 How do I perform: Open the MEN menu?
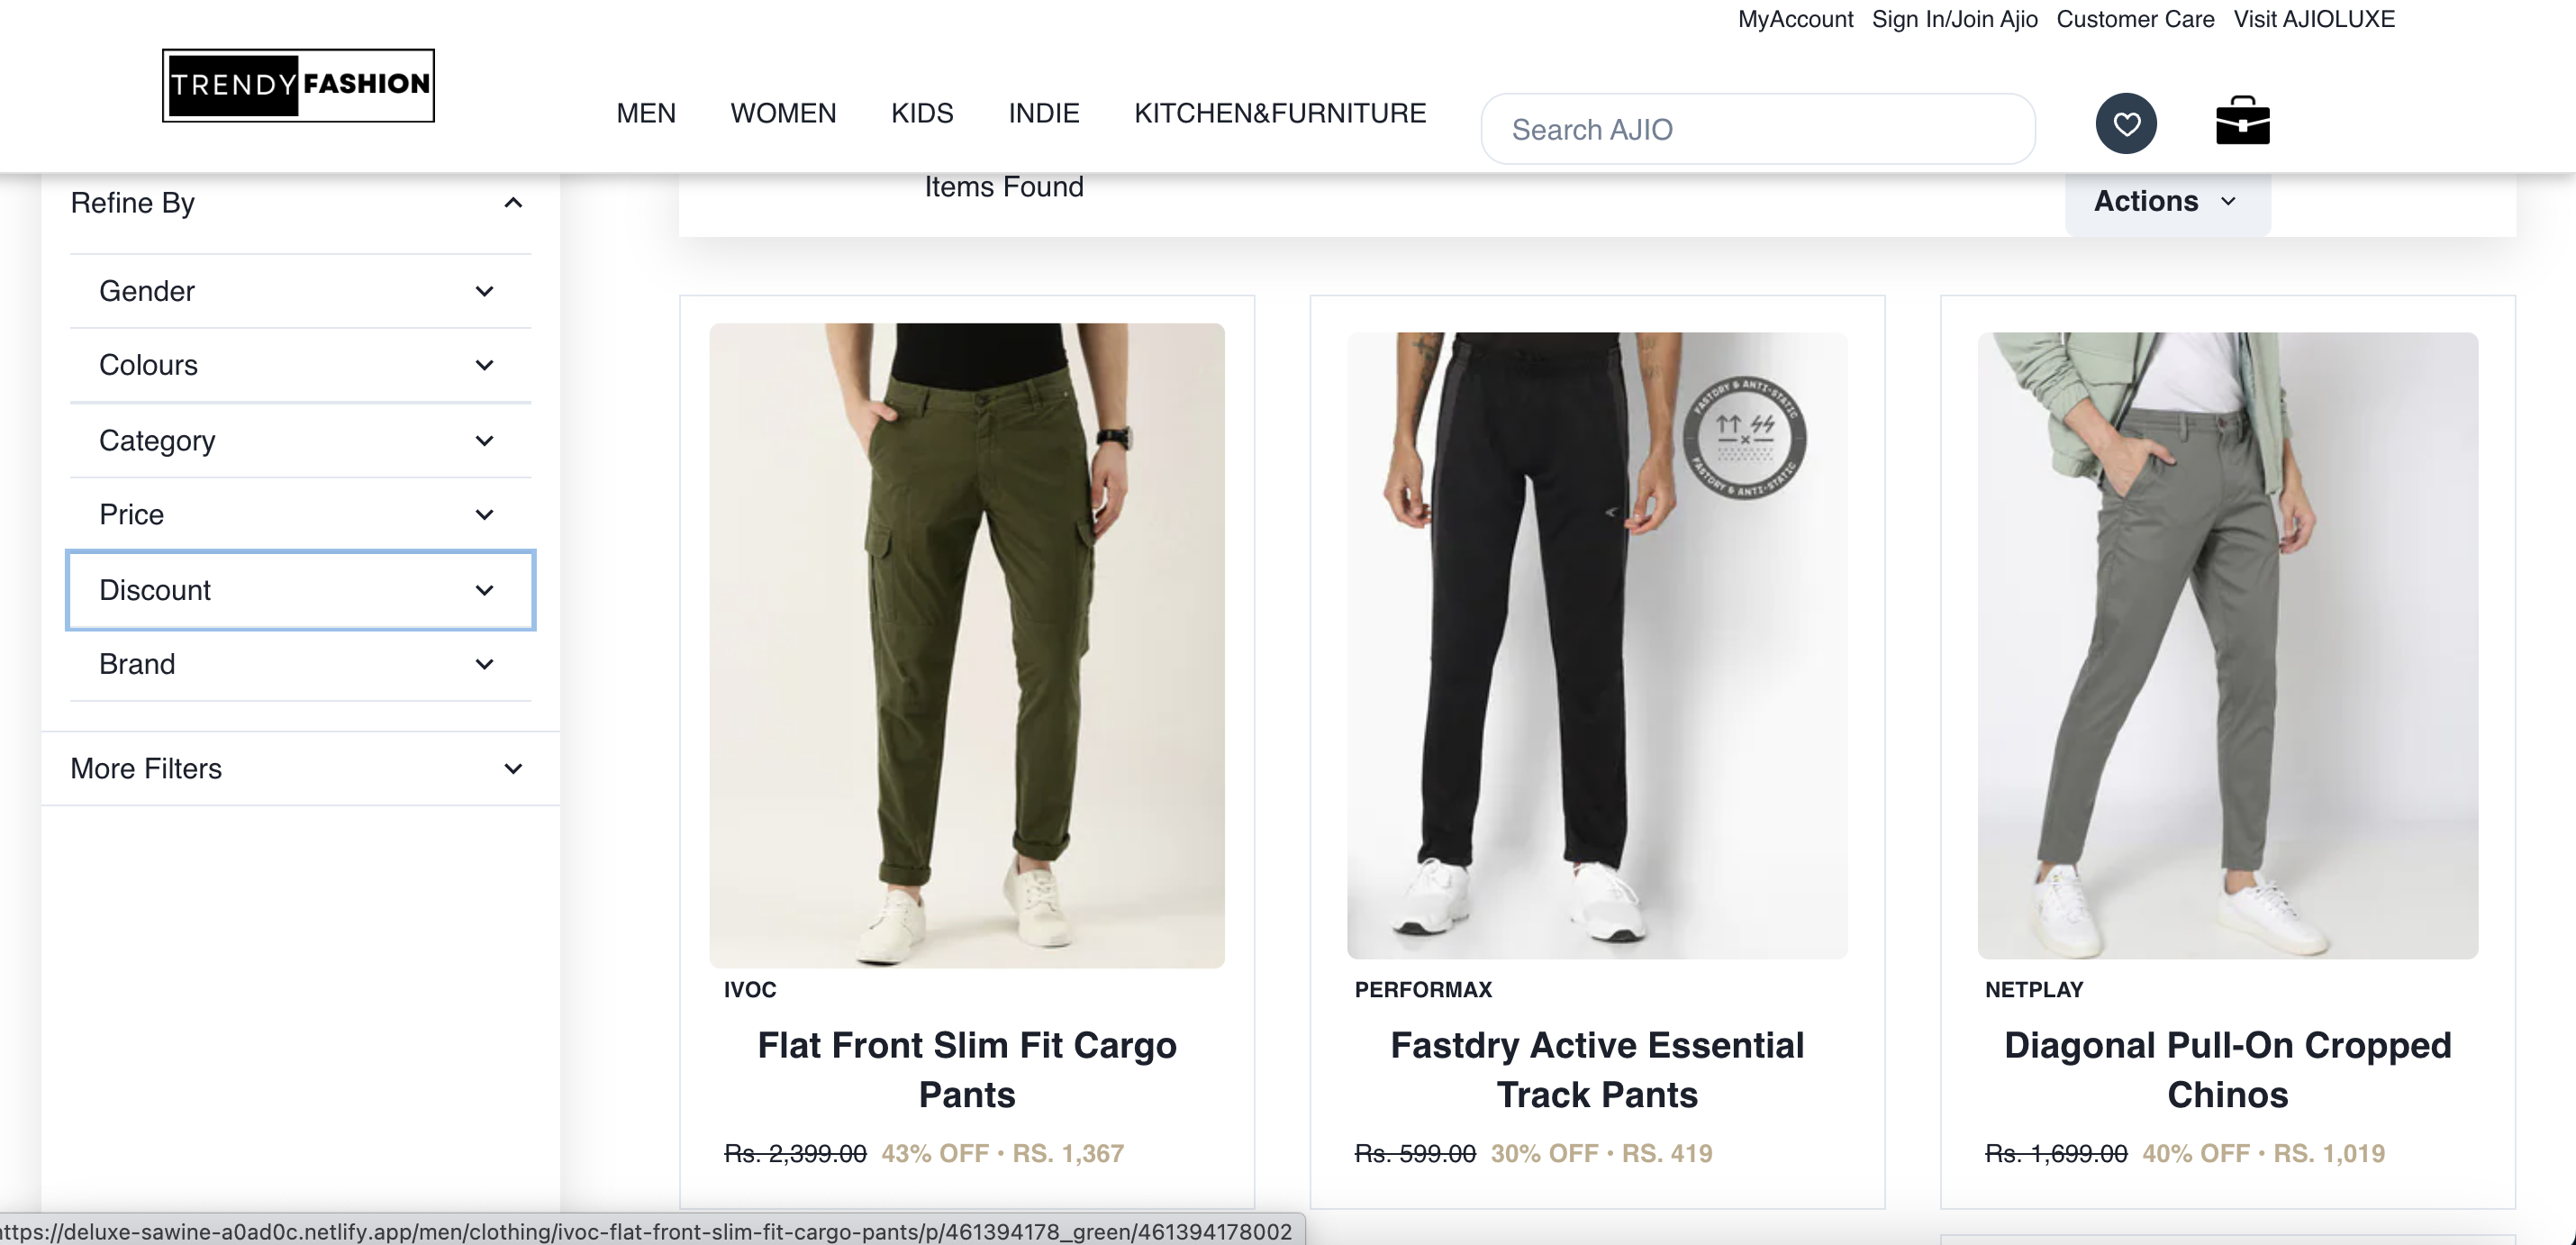pyautogui.click(x=646, y=113)
